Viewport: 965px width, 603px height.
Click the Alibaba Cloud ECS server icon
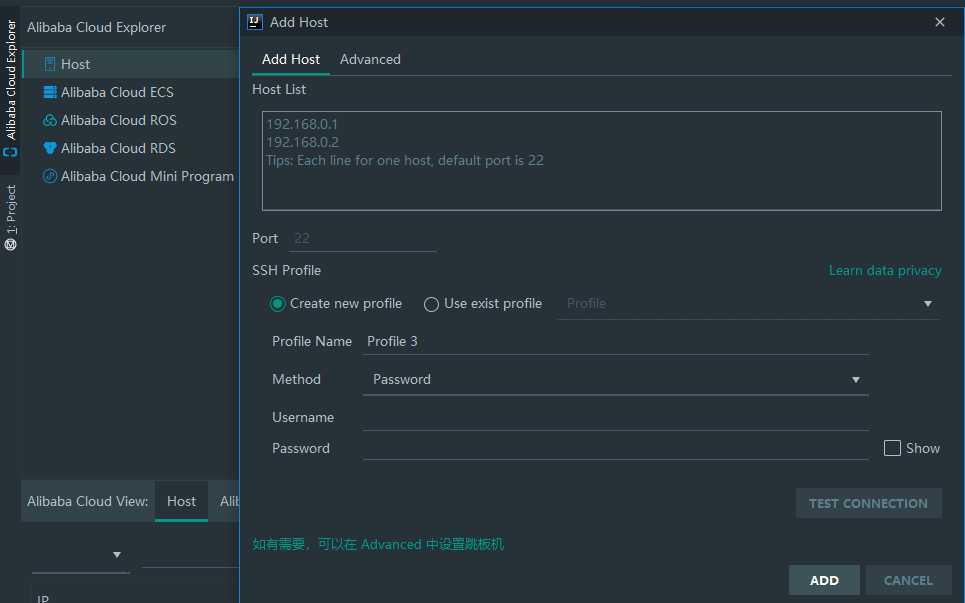tap(50, 92)
